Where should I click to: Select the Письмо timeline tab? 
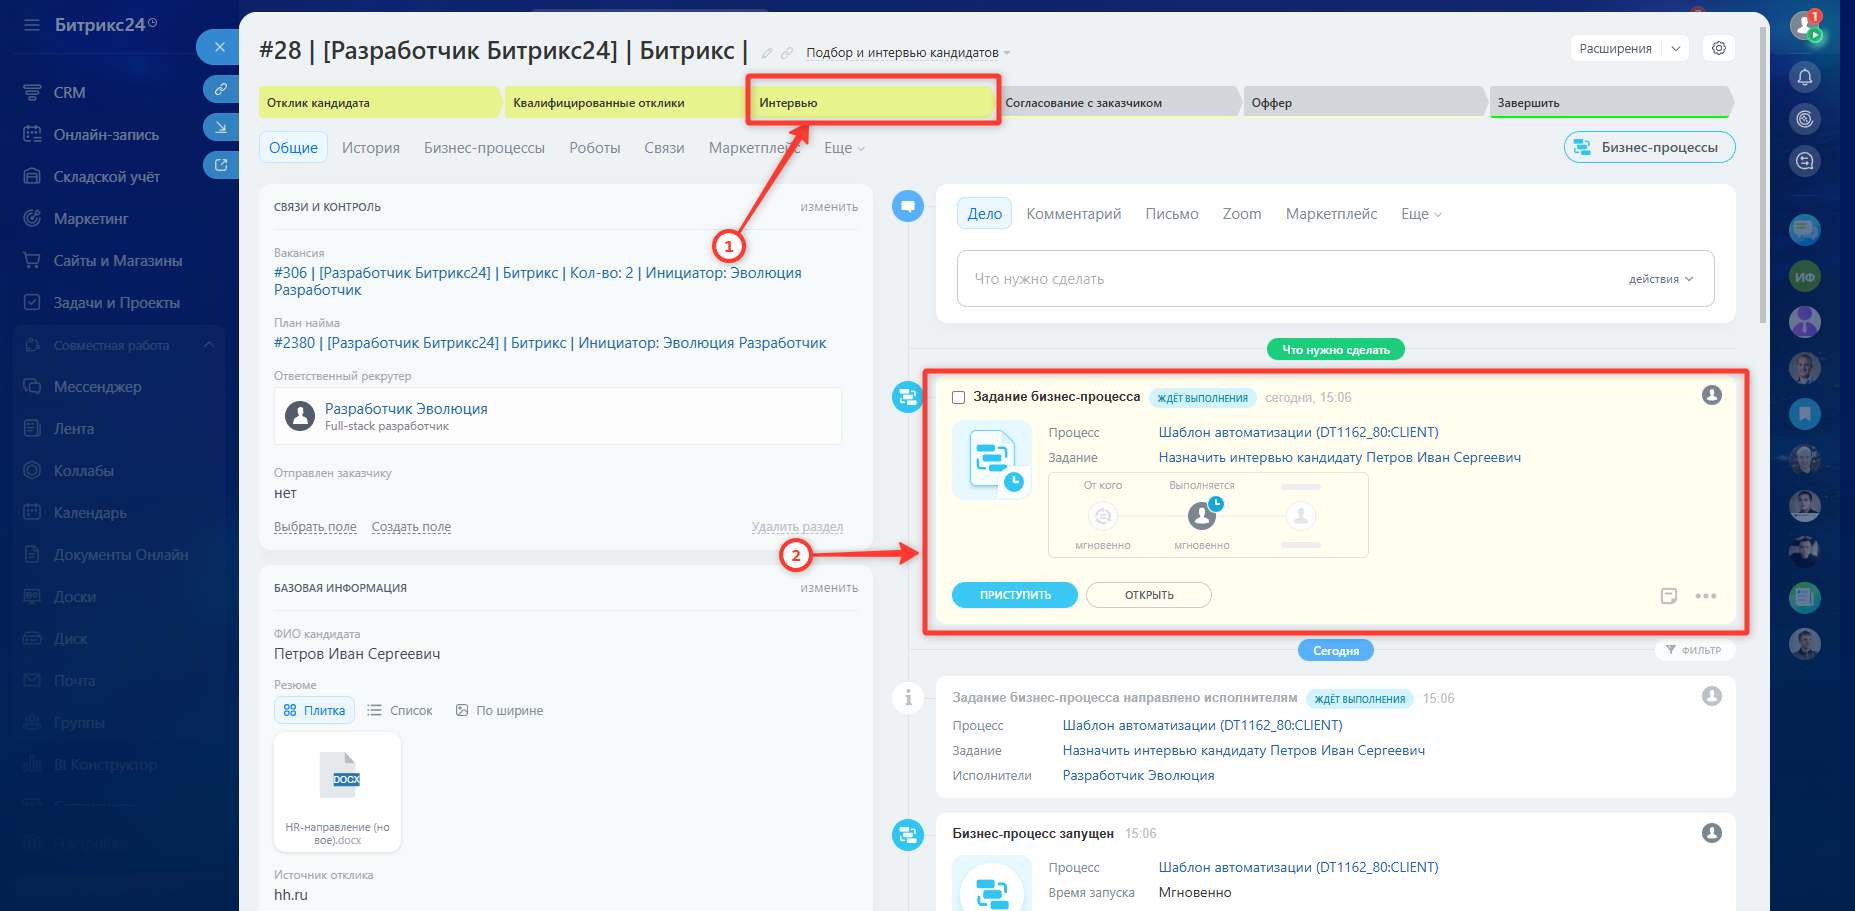coord(1172,214)
